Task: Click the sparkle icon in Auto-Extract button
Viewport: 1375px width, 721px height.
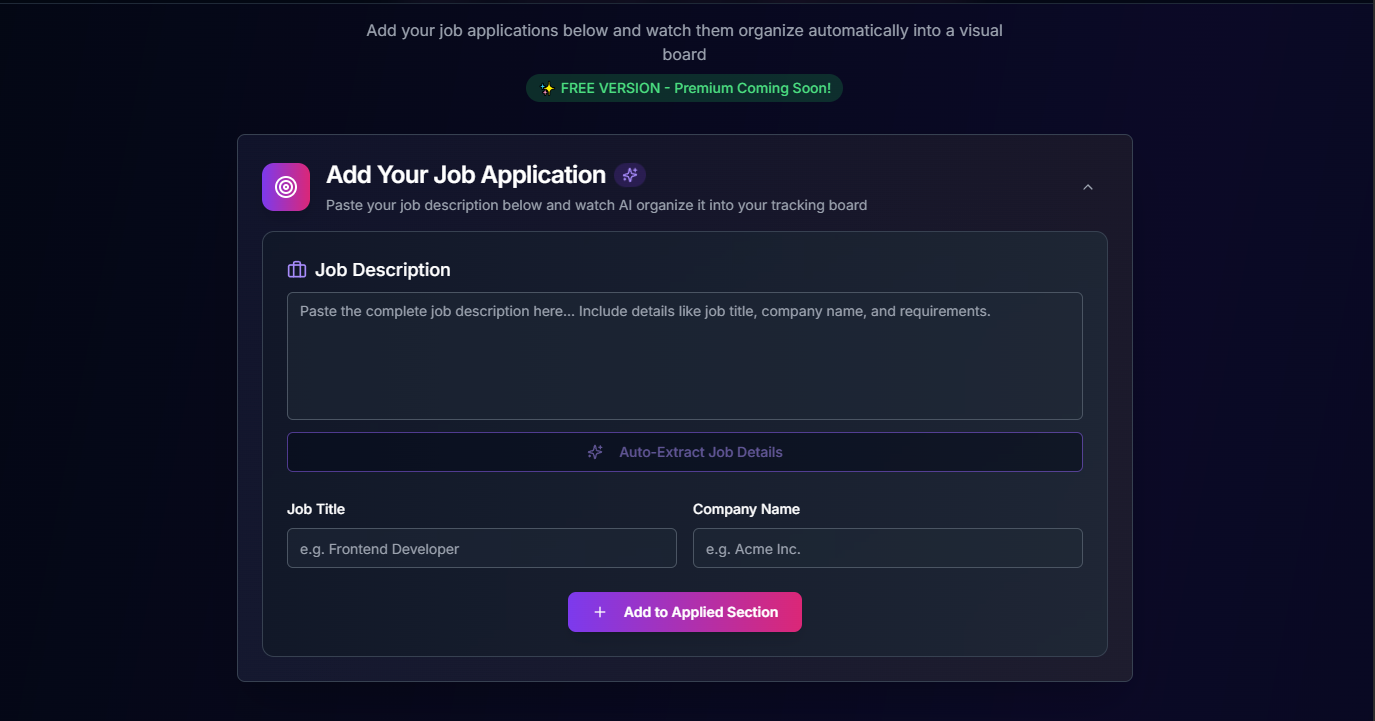Action: (x=595, y=452)
